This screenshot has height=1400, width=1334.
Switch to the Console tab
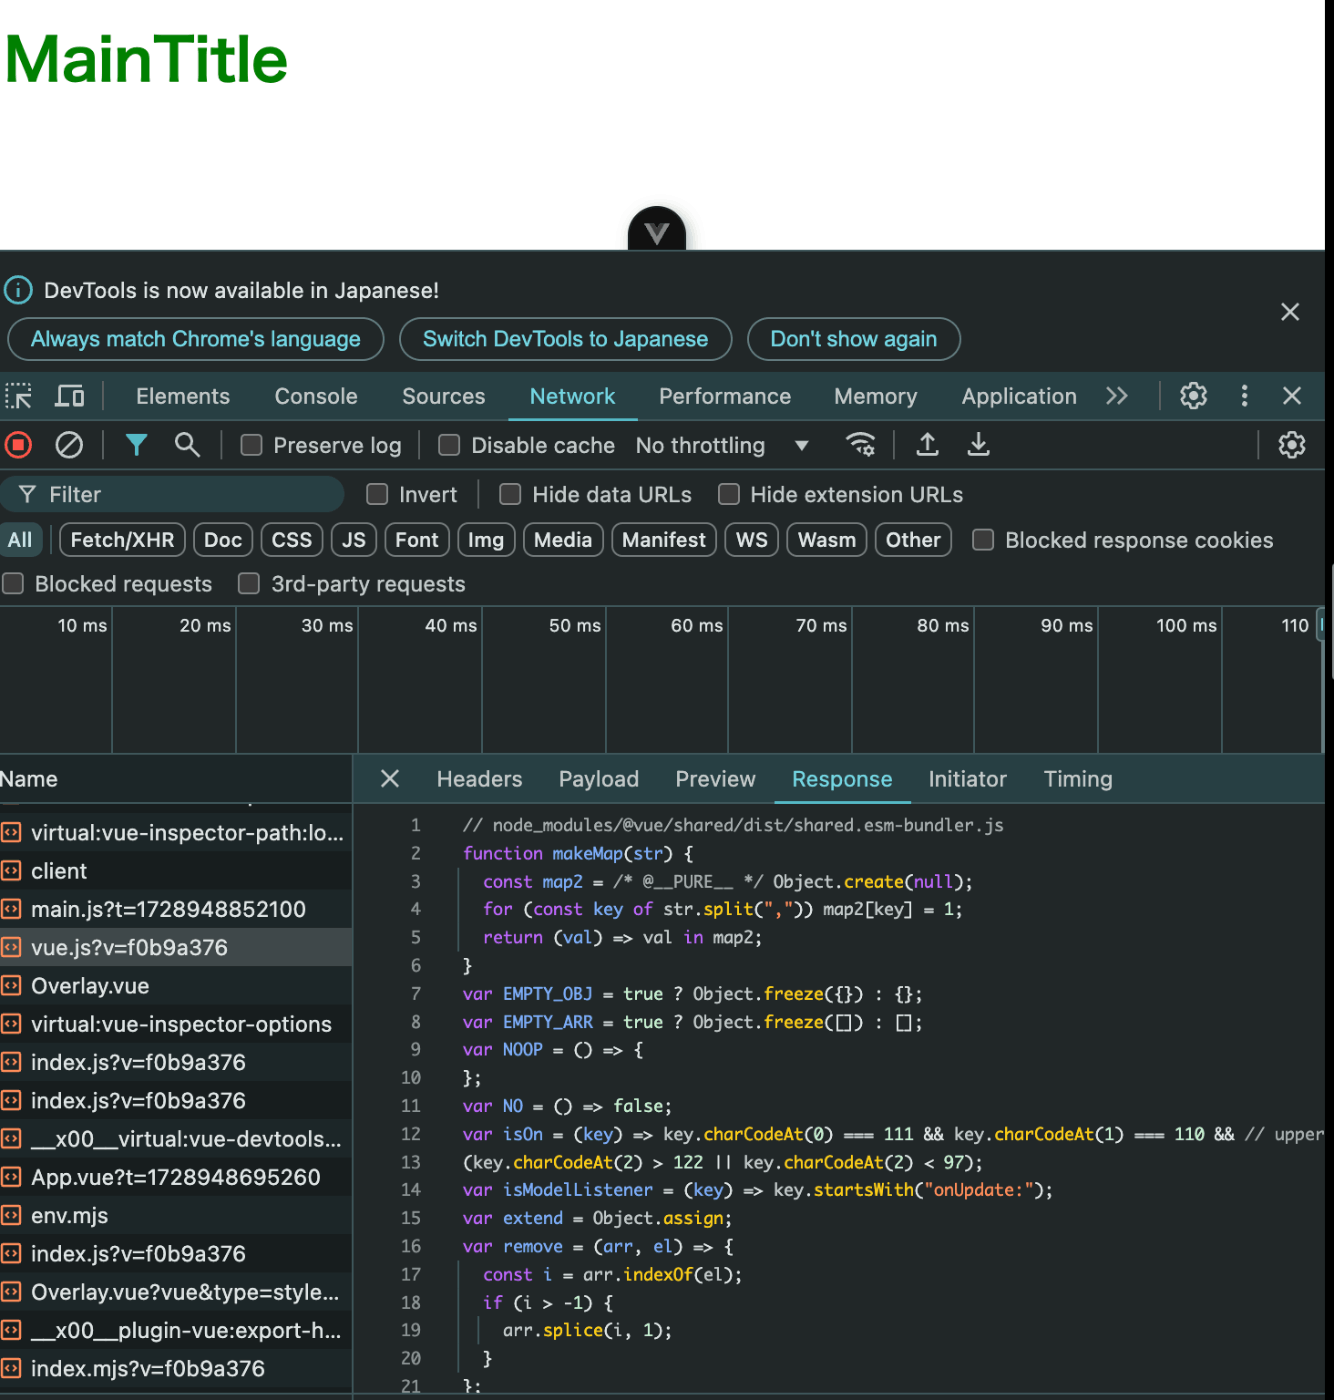pos(316,396)
